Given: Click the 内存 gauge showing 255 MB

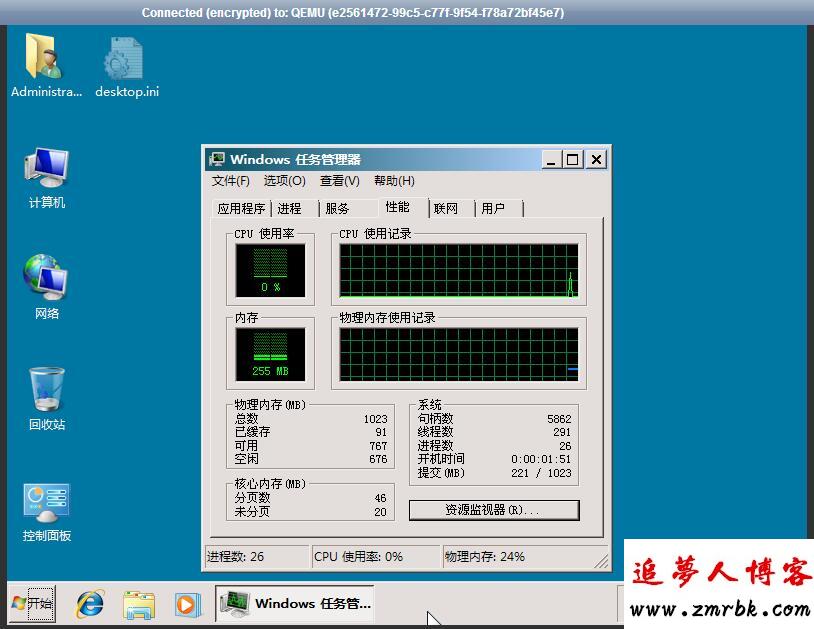Looking at the screenshot, I should 270,355.
